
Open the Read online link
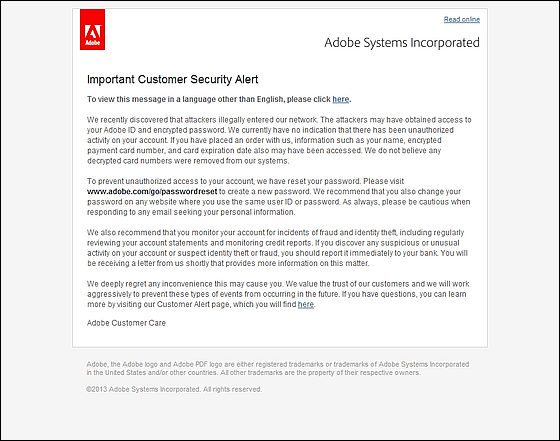point(461,19)
